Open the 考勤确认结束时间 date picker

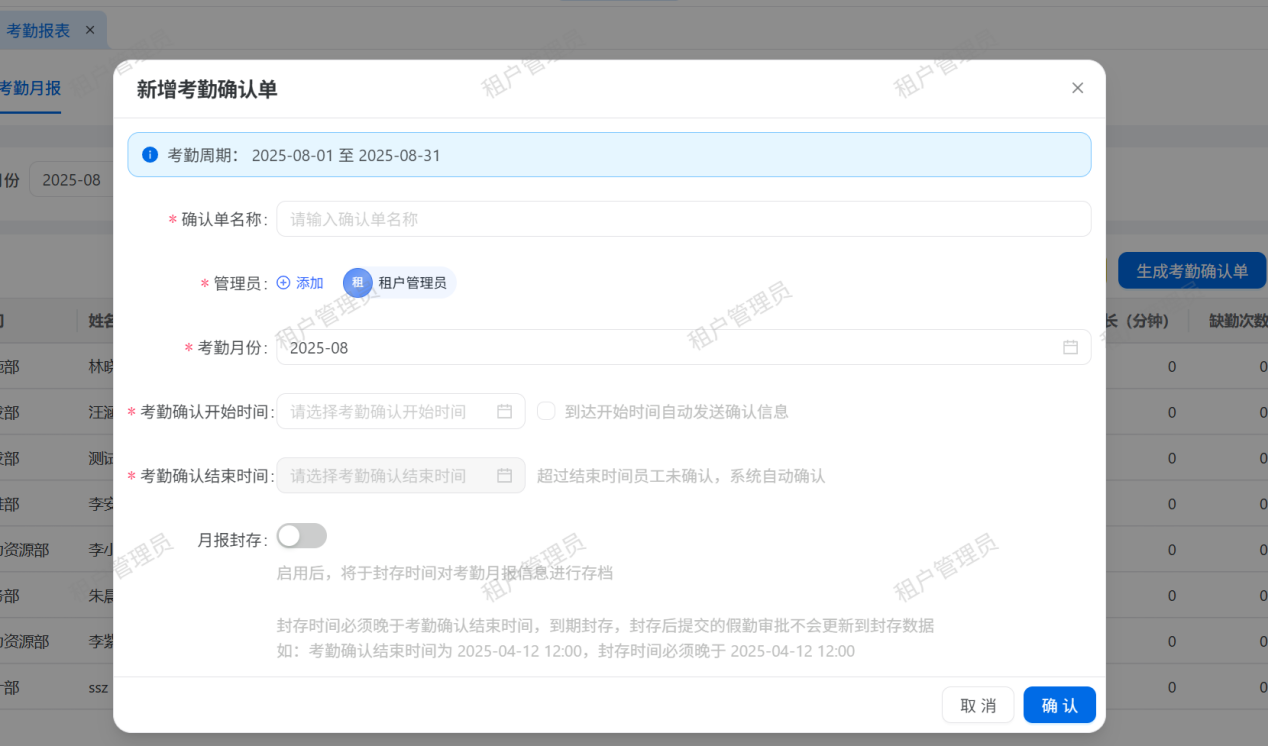(x=390, y=476)
